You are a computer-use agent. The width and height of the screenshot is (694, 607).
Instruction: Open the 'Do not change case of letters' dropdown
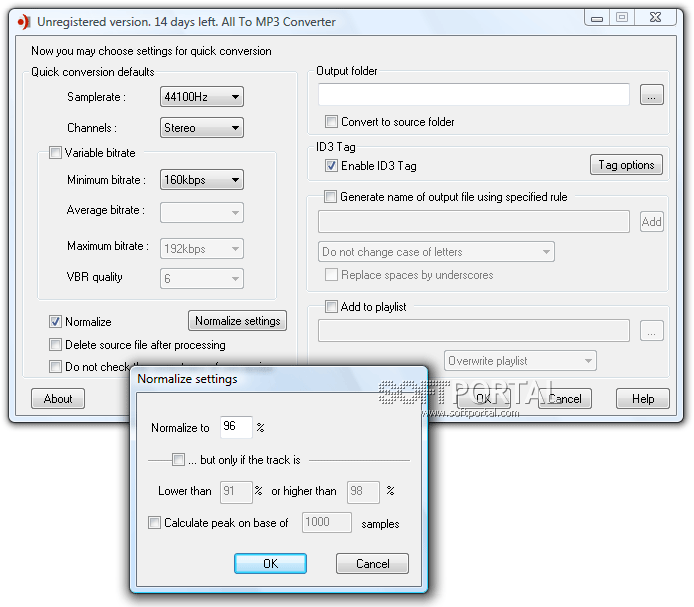coord(436,251)
